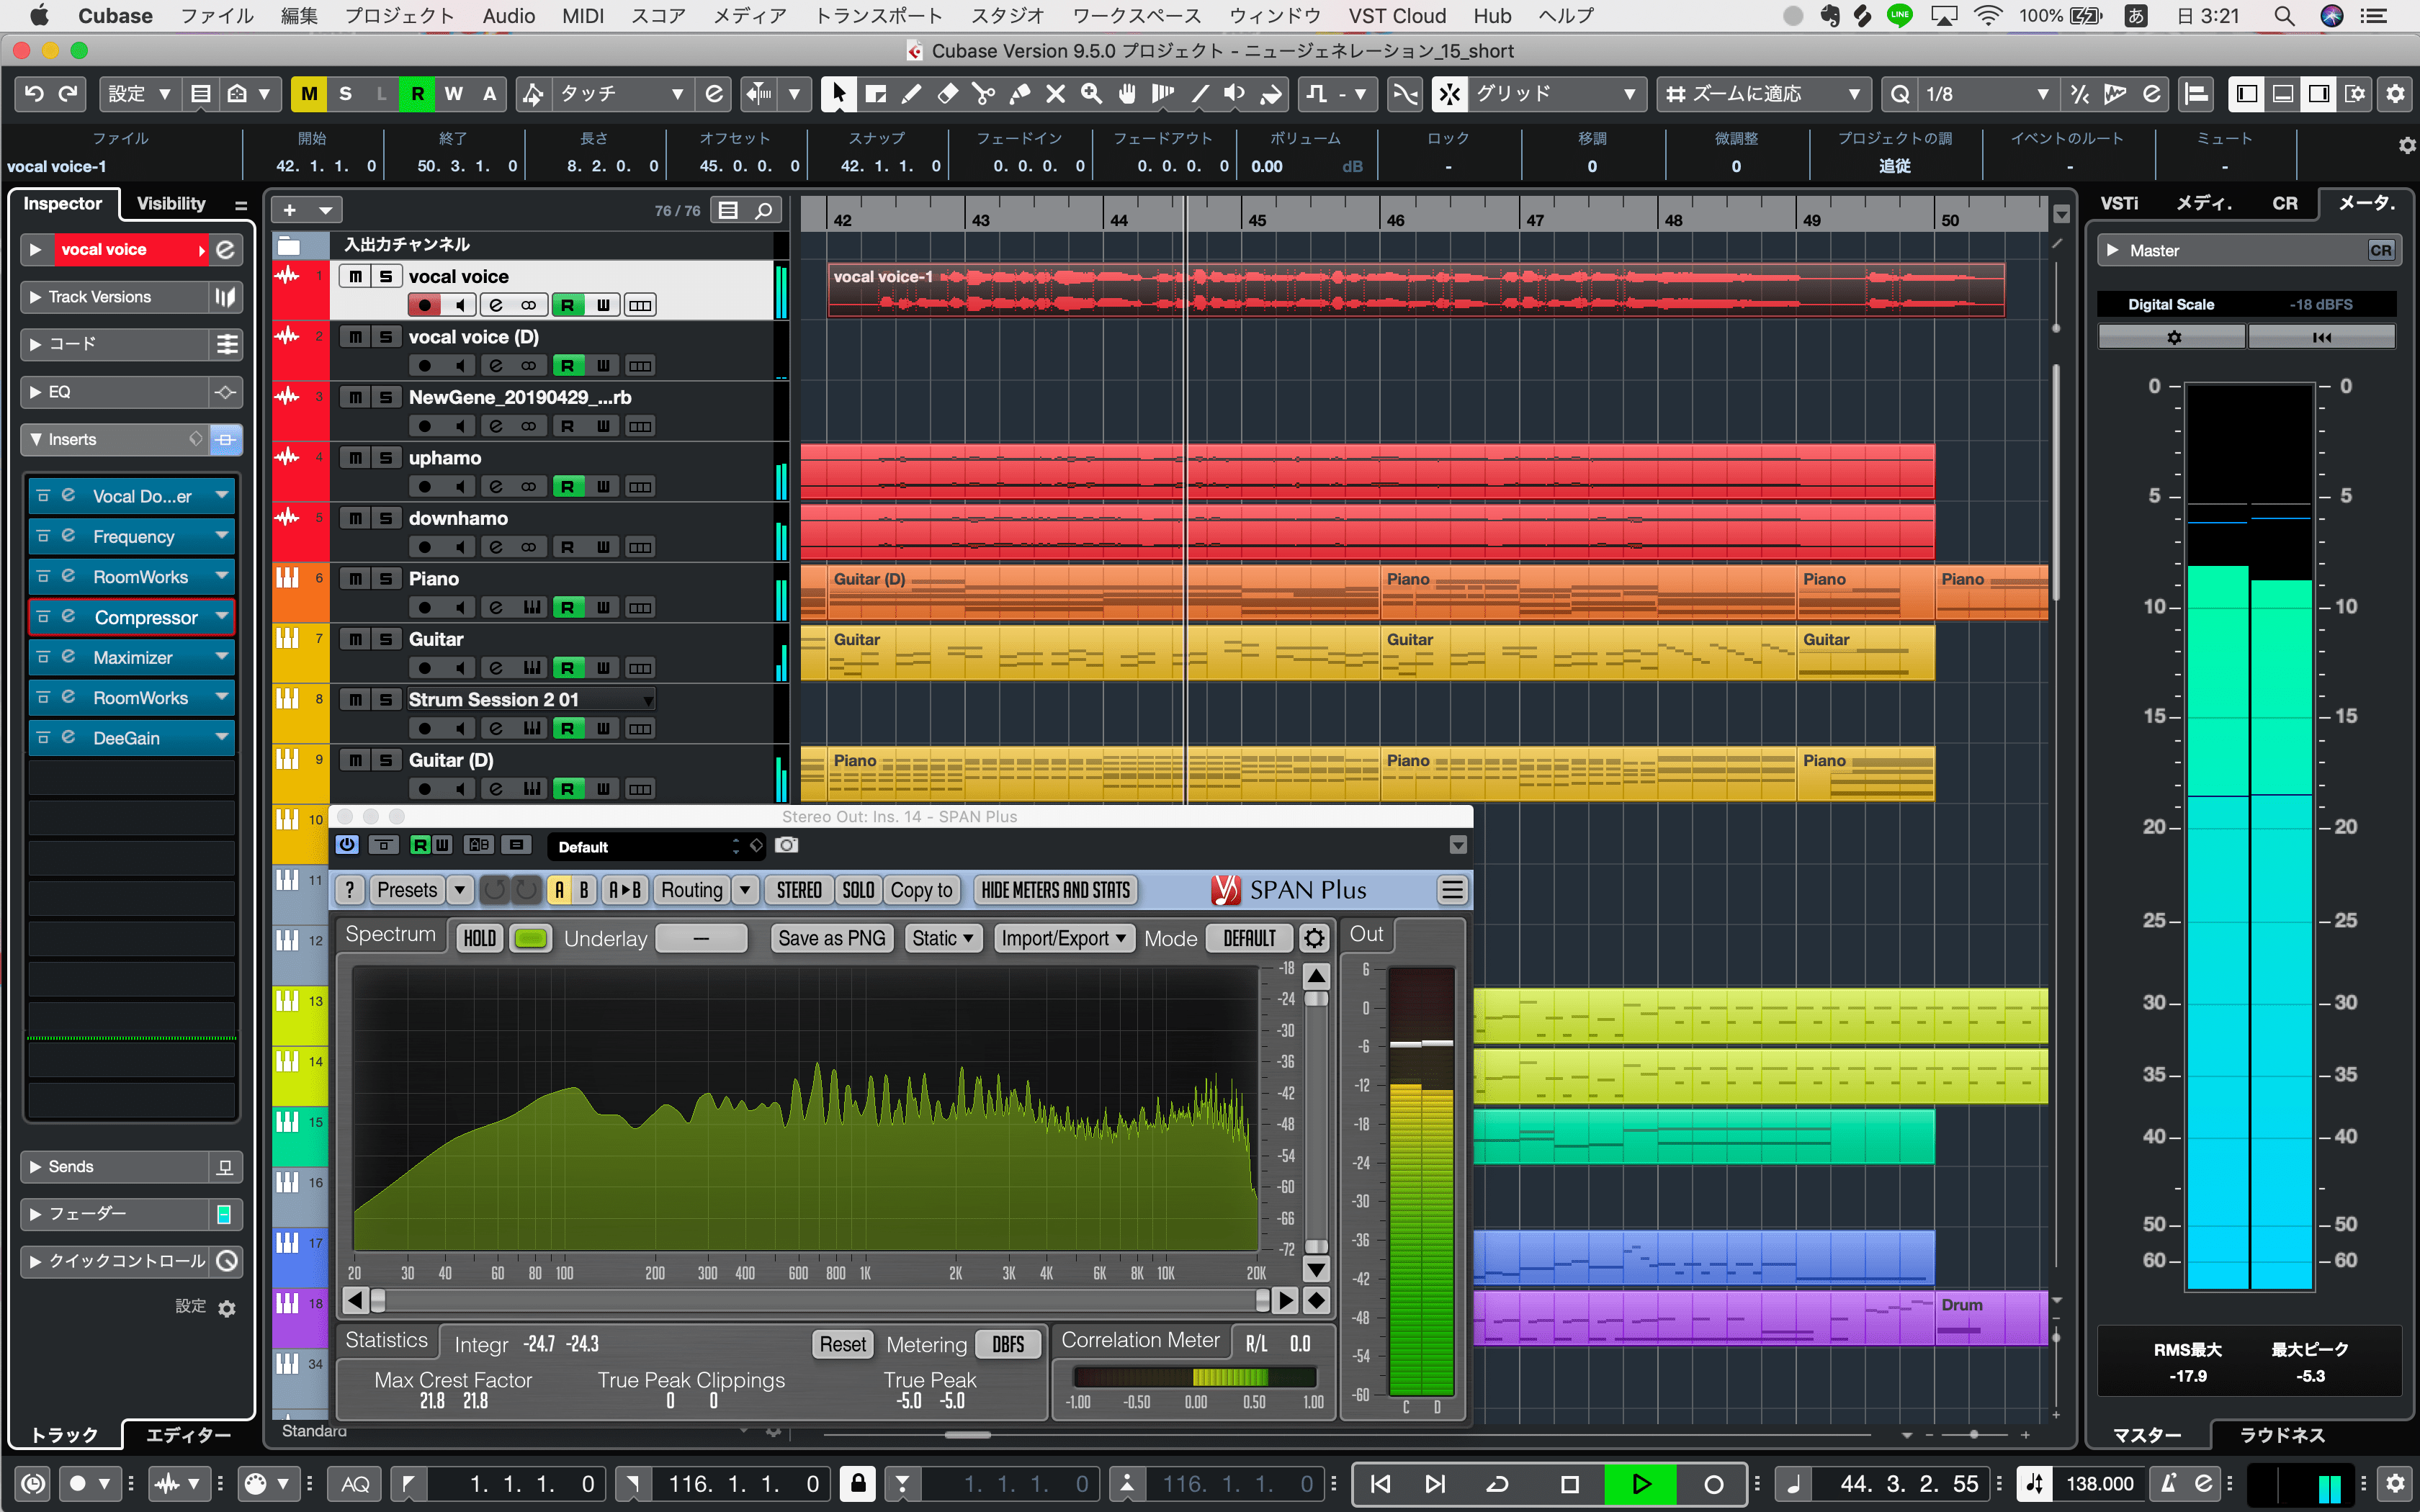Select the Draw pencil tool

click(911, 94)
